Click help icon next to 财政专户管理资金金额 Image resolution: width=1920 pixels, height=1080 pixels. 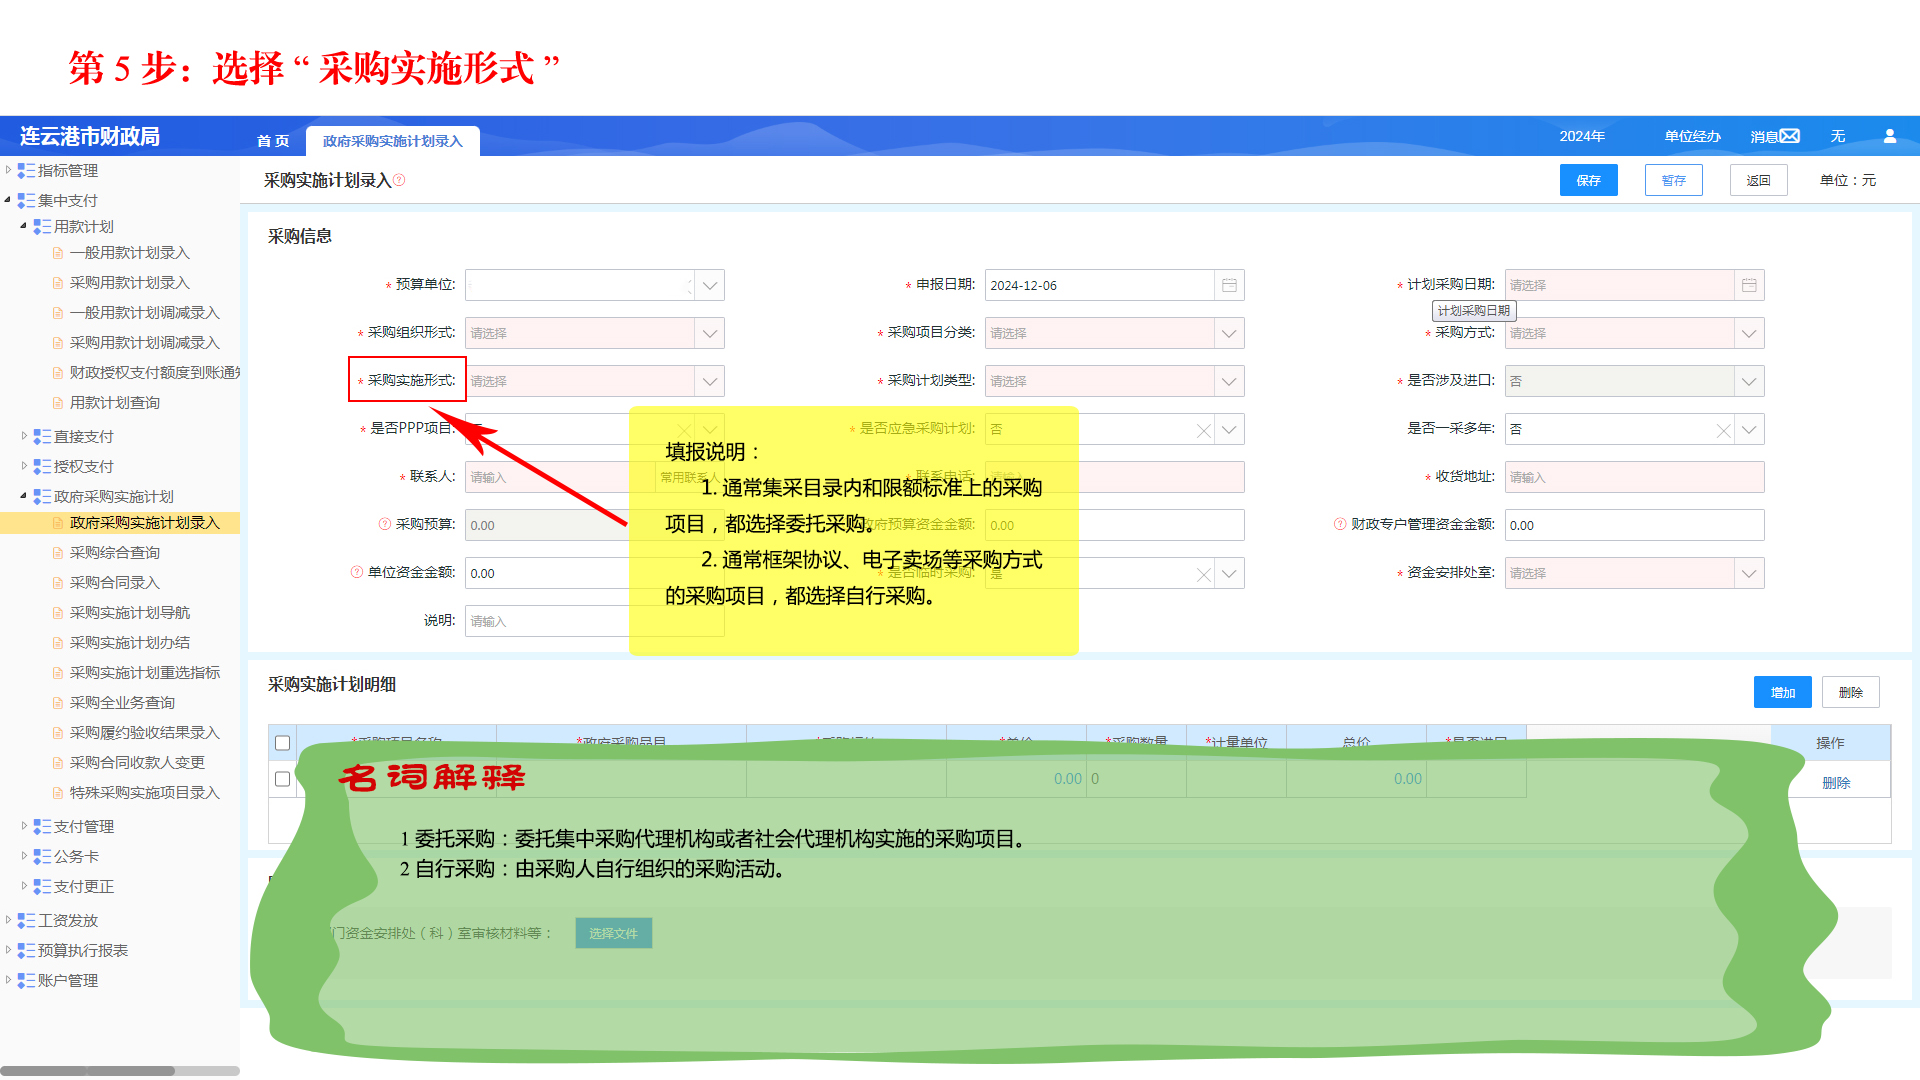click(1340, 524)
